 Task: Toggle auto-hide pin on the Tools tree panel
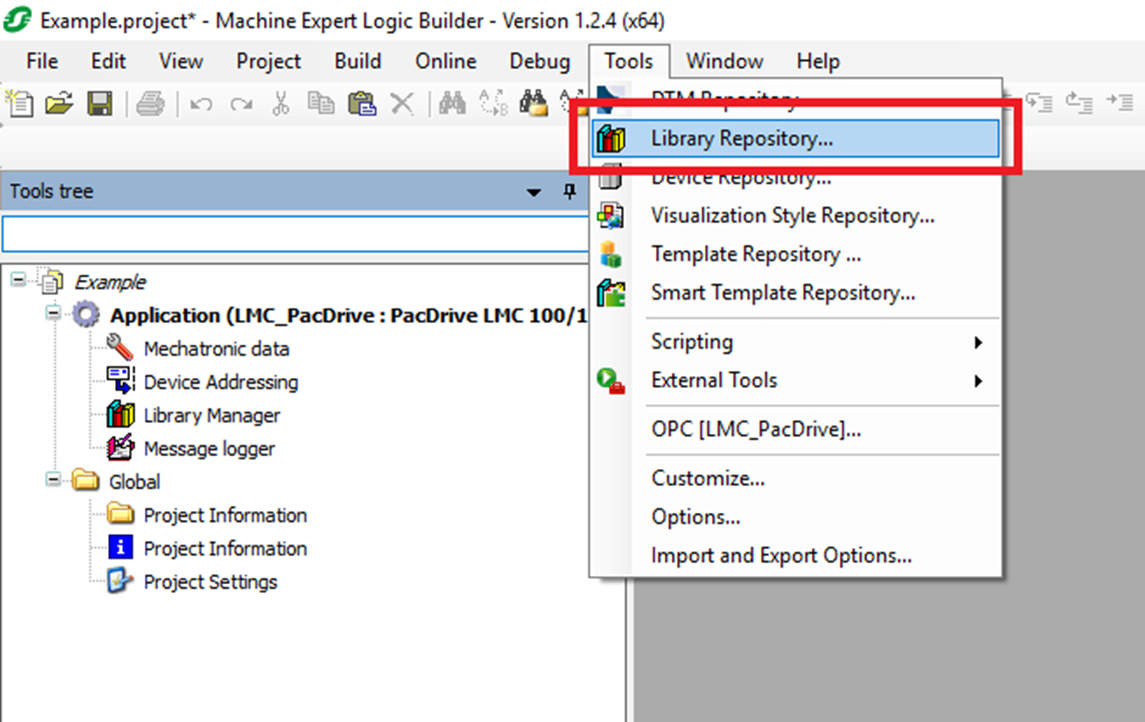pyautogui.click(x=570, y=190)
